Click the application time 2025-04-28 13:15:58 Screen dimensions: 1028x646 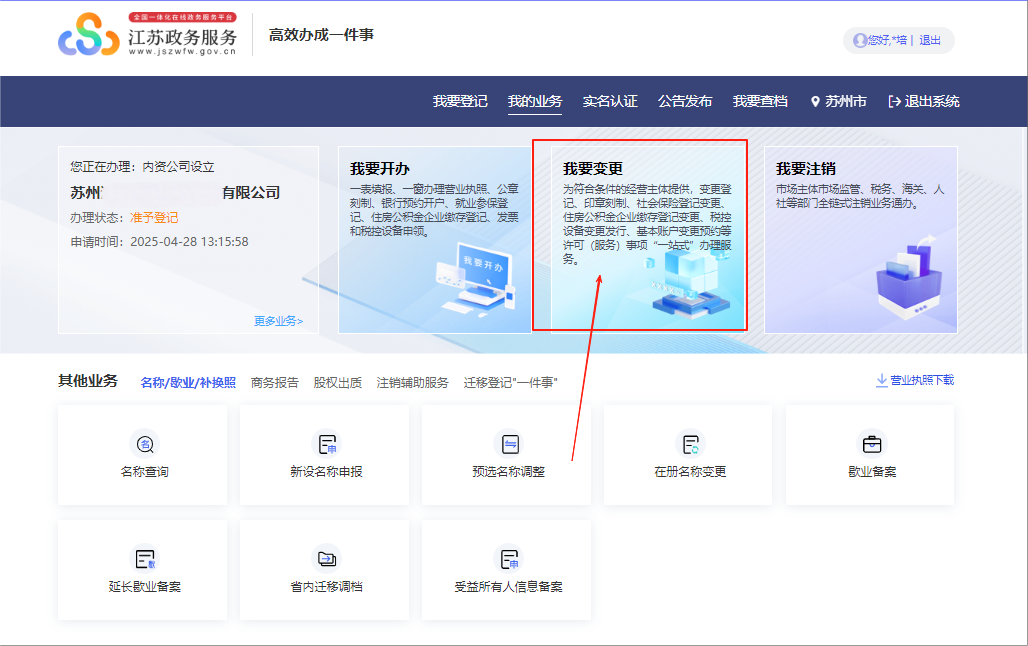(x=189, y=242)
